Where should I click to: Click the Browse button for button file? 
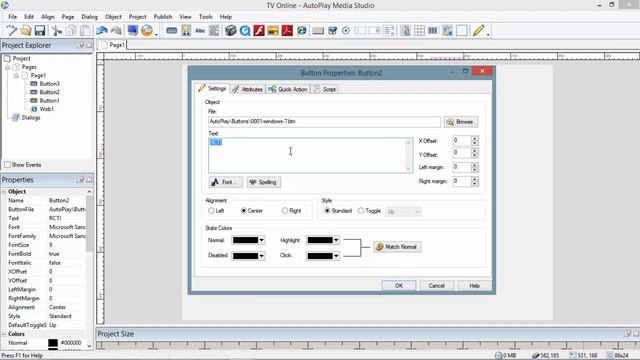click(460, 122)
